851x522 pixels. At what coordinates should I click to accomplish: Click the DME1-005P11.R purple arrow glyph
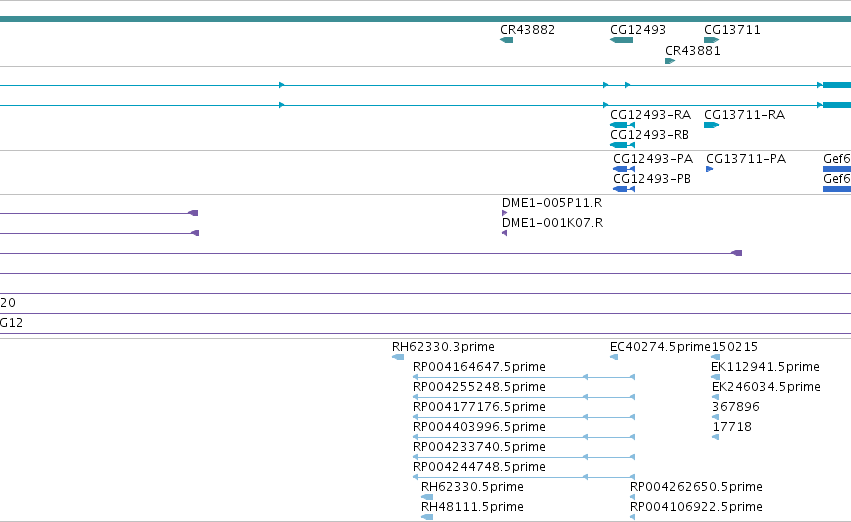(x=505, y=213)
